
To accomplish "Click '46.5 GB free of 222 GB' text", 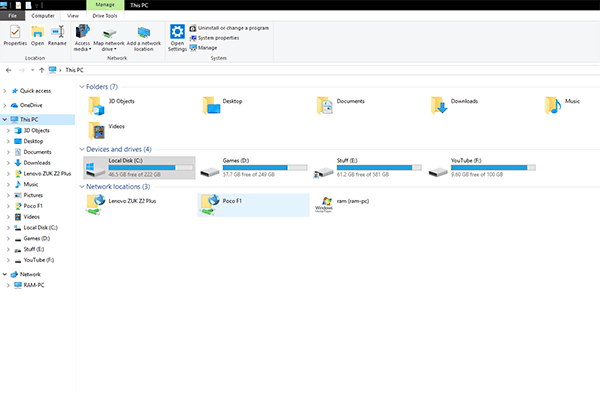I will pos(134,175).
